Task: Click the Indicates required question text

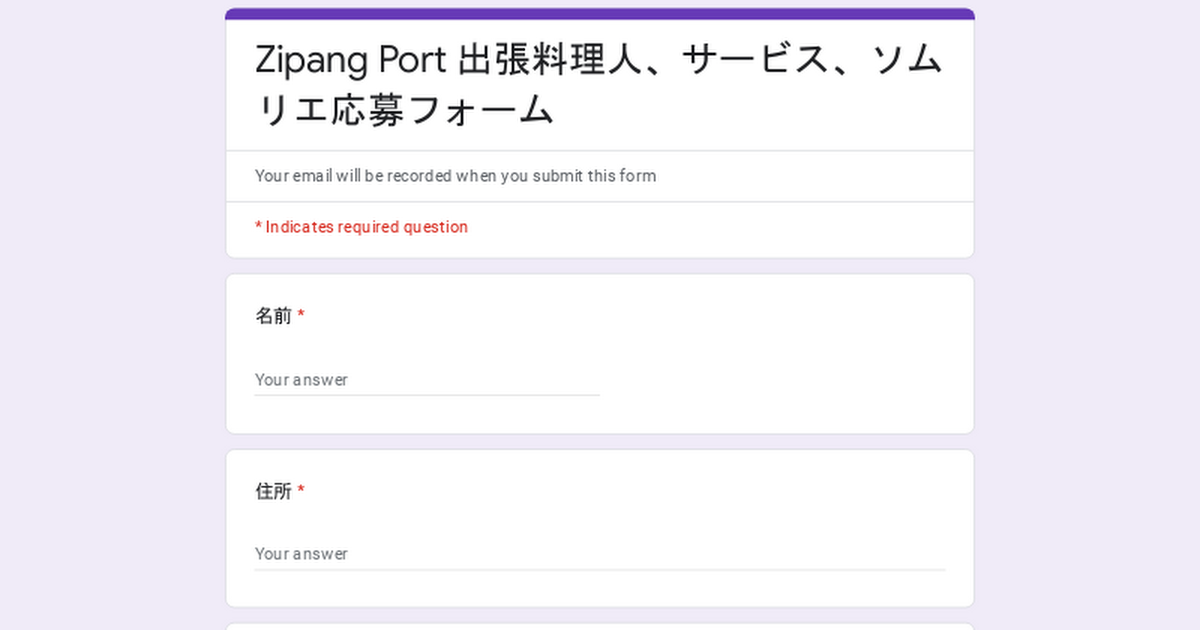Action: 366,227
